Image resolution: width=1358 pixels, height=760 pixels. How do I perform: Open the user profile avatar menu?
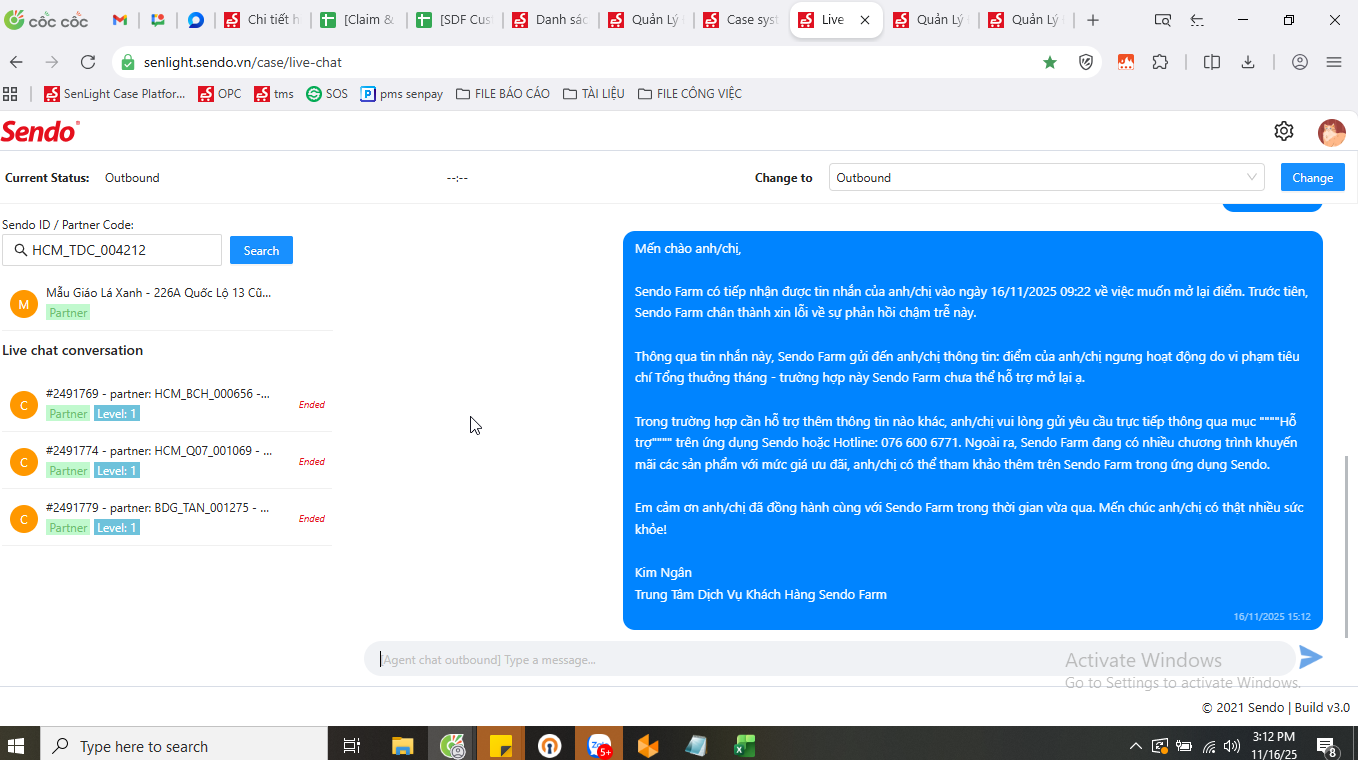pyautogui.click(x=1331, y=132)
